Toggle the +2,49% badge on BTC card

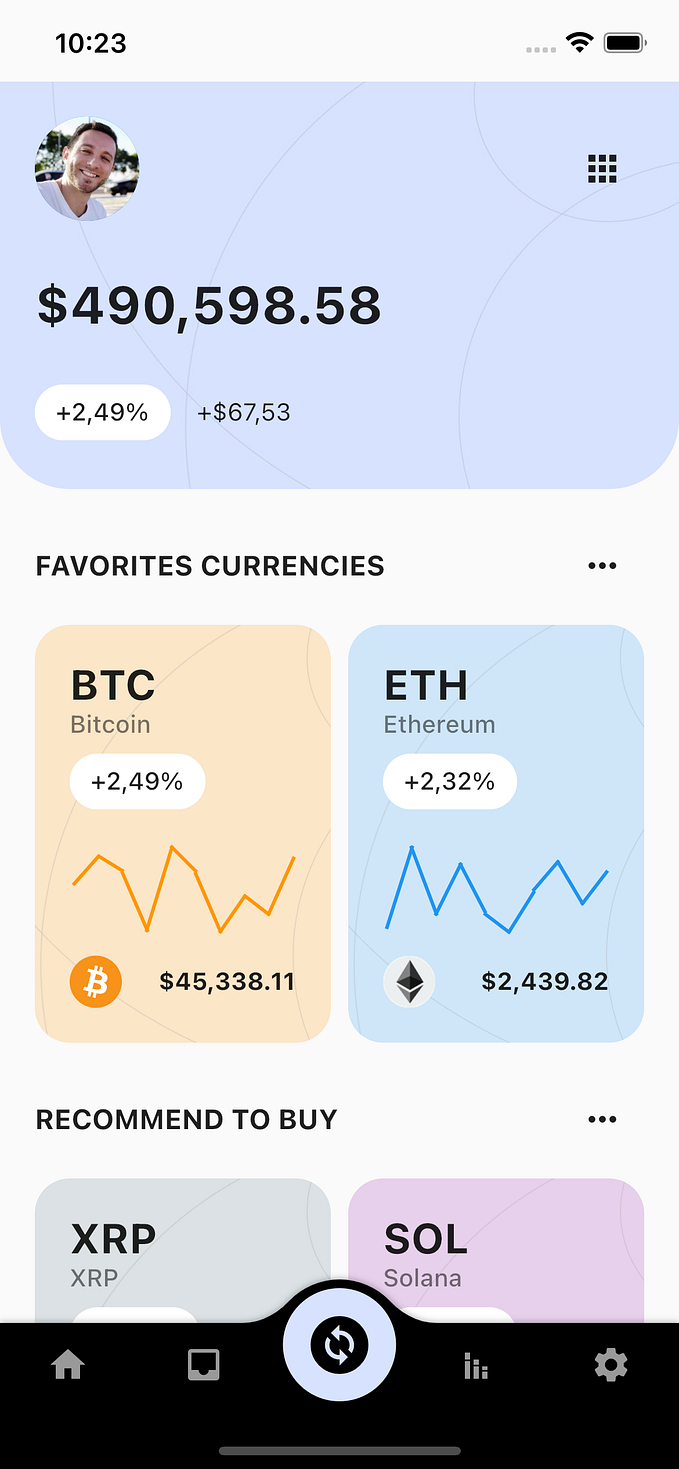coord(137,781)
